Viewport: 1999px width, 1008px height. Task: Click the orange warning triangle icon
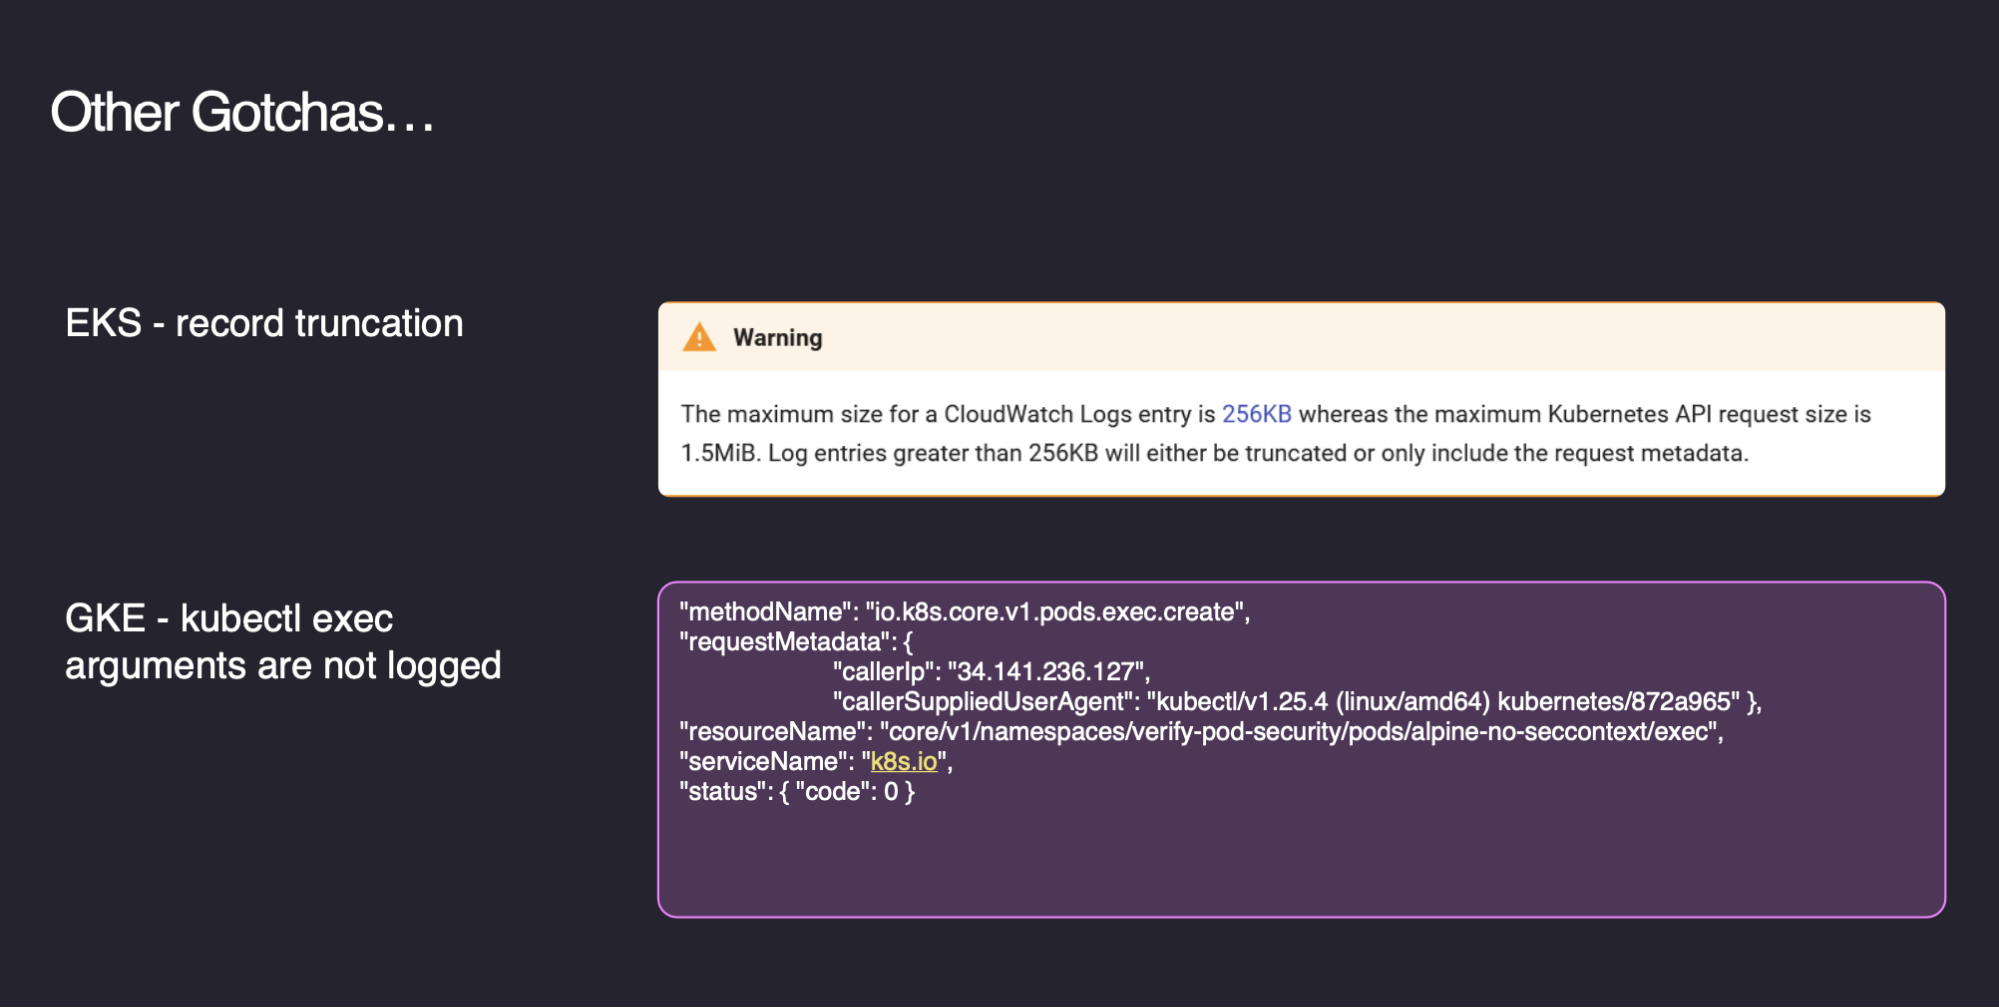pos(699,338)
